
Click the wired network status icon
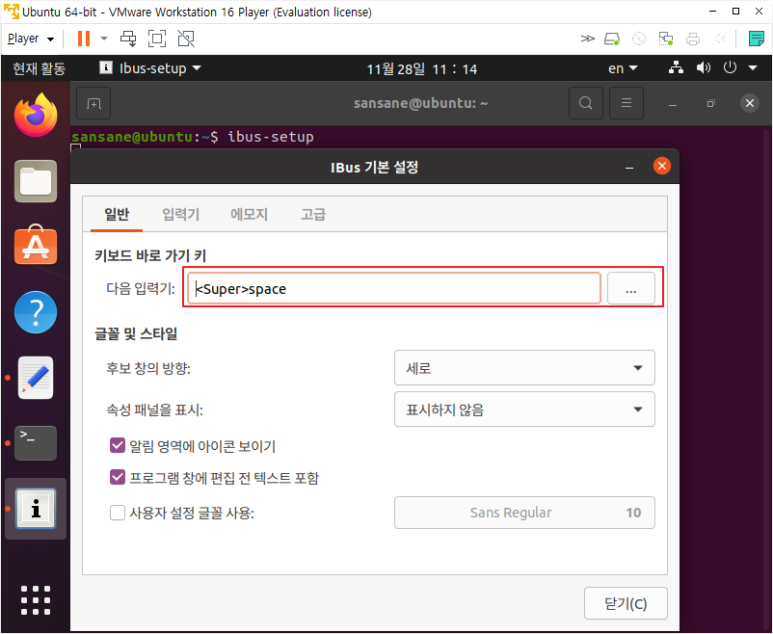pos(676,68)
